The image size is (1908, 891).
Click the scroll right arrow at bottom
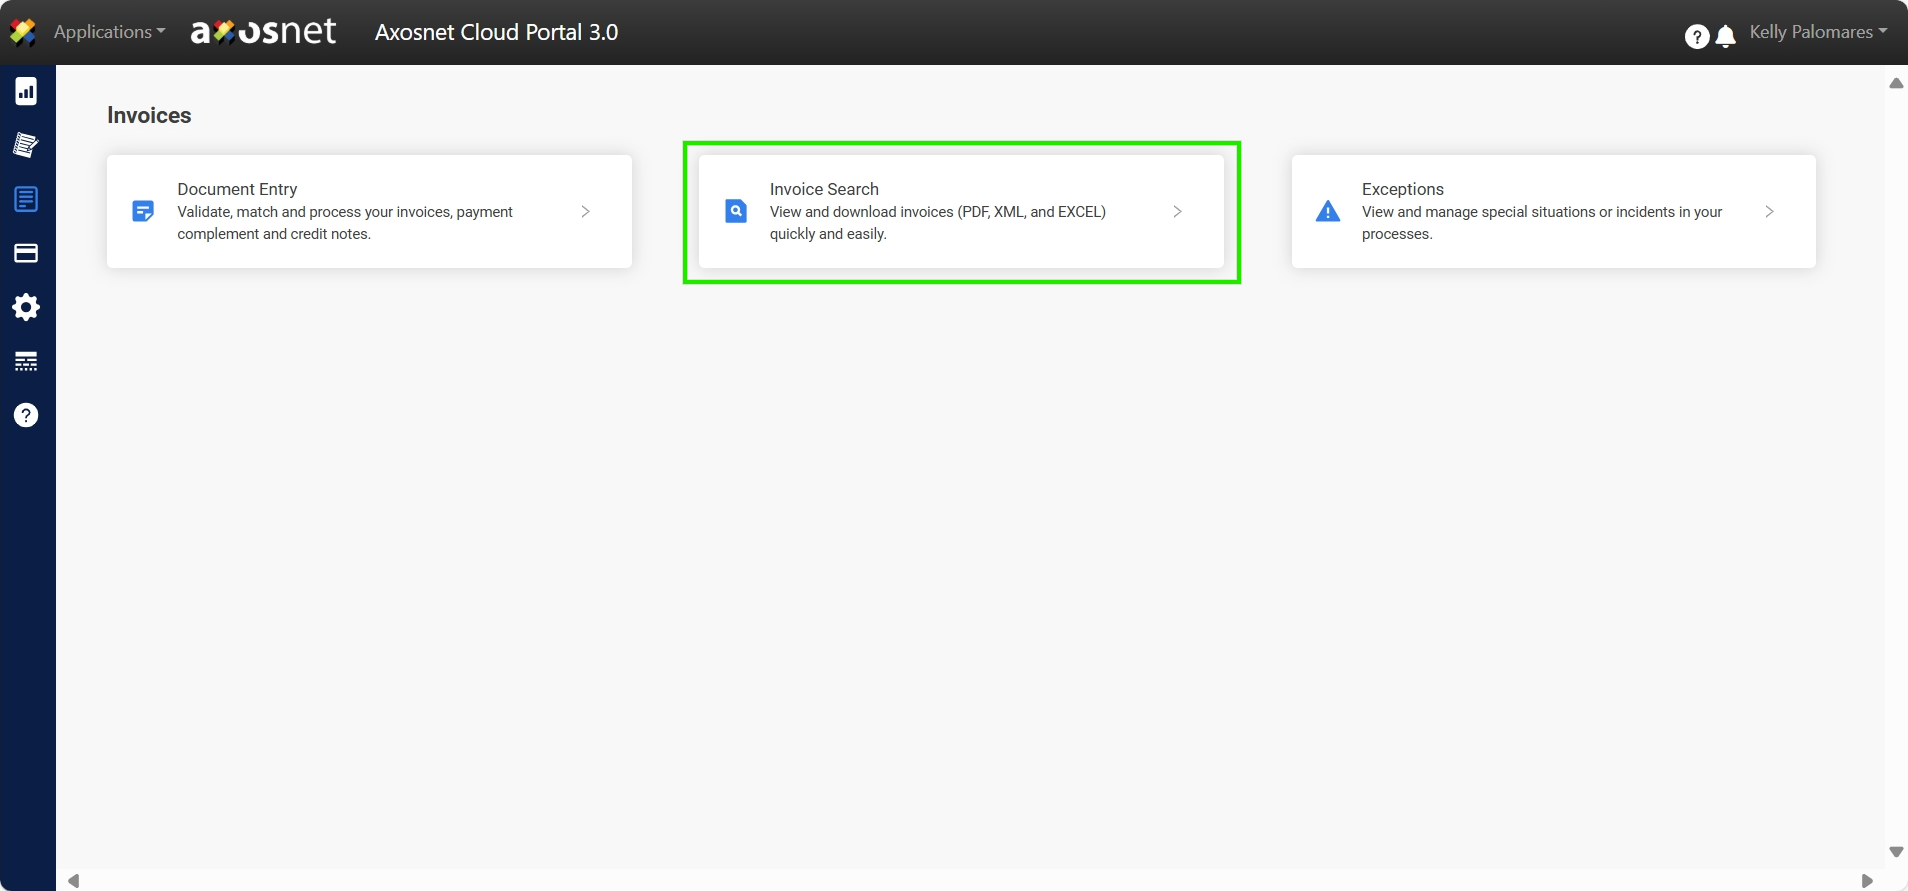(x=1866, y=881)
